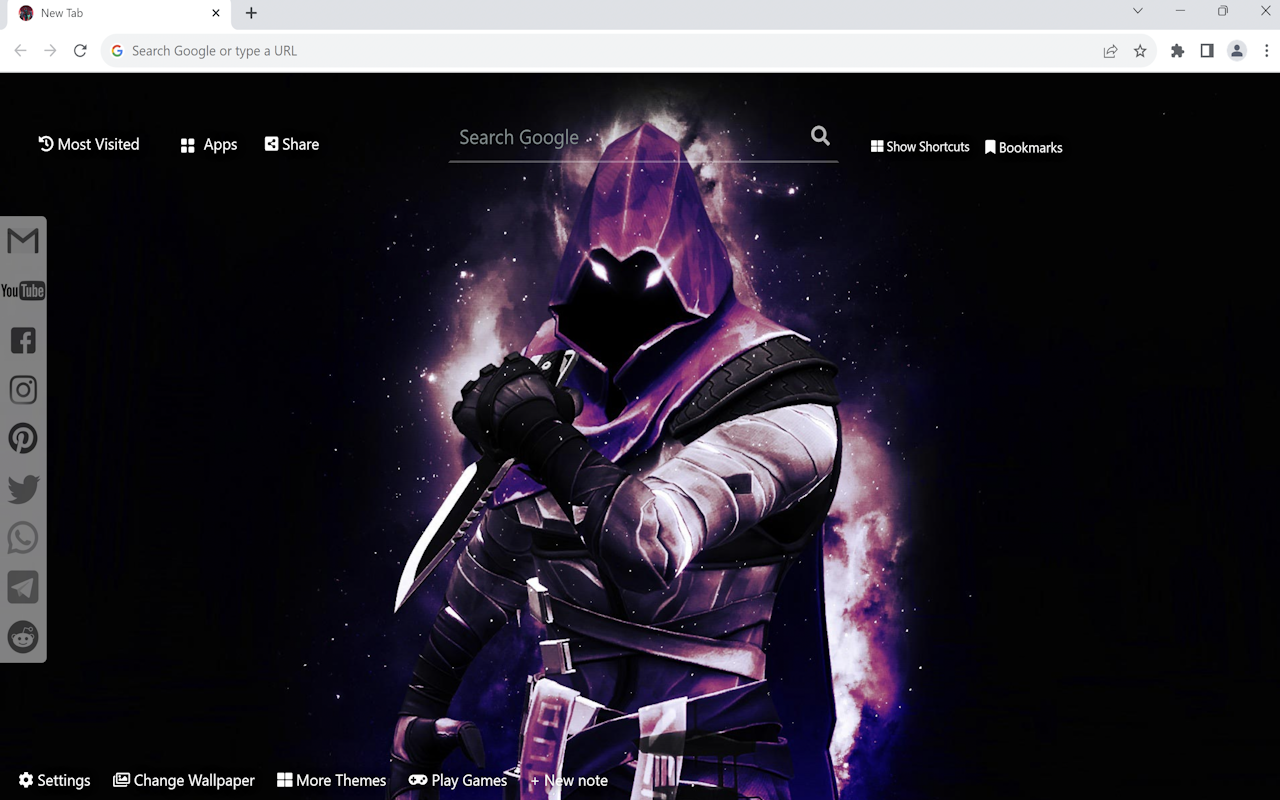Open Bookmarks on the page
1280x800 pixels.
click(1023, 147)
